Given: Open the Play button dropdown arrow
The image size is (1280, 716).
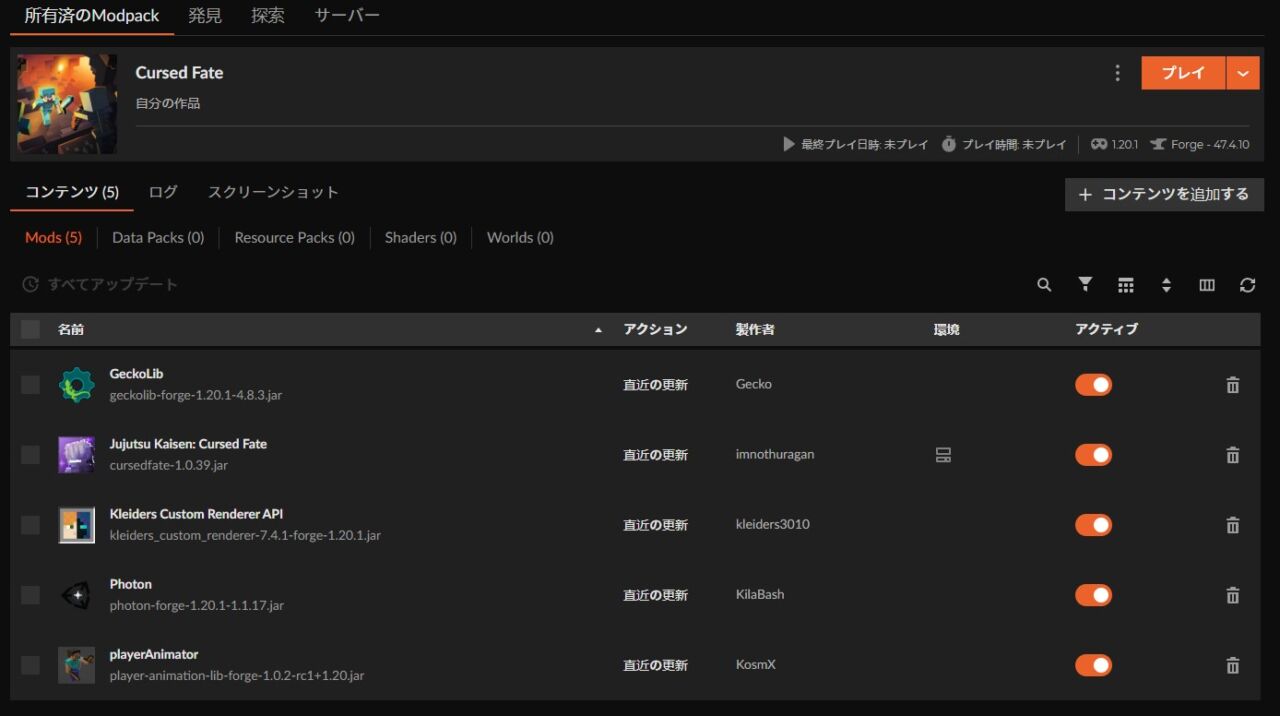Looking at the screenshot, I should pyautogui.click(x=1243, y=72).
